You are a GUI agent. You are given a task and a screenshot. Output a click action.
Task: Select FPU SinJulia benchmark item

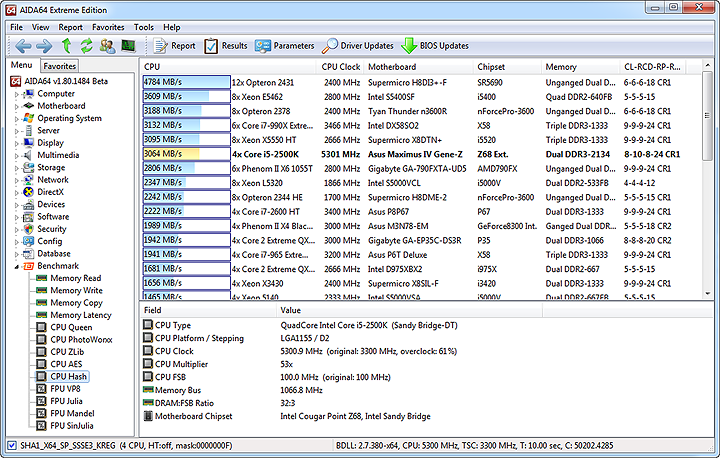click(72, 426)
